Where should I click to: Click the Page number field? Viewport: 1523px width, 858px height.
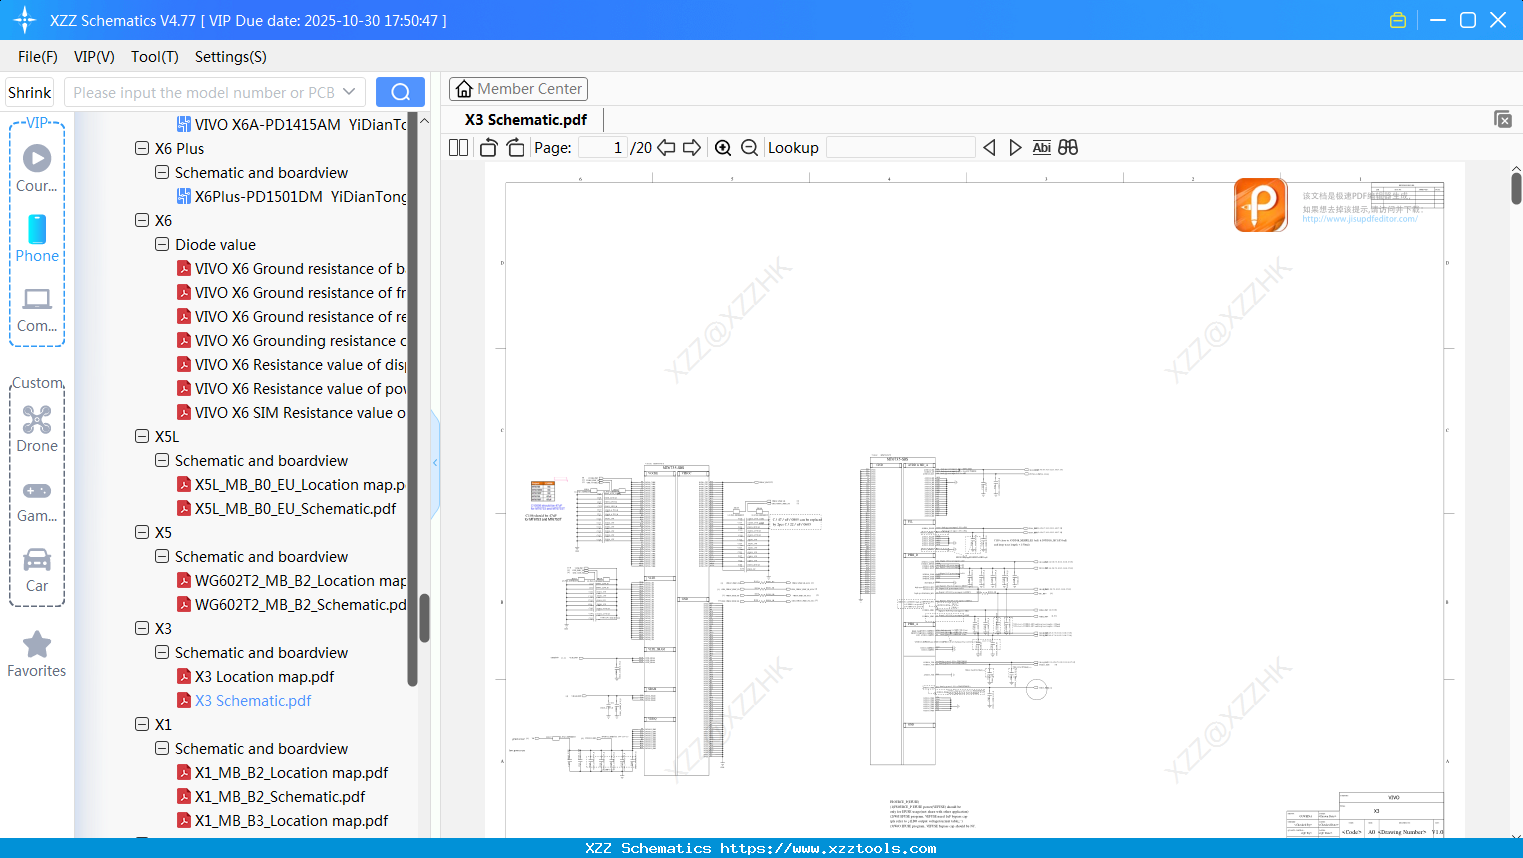pos(603,147)
